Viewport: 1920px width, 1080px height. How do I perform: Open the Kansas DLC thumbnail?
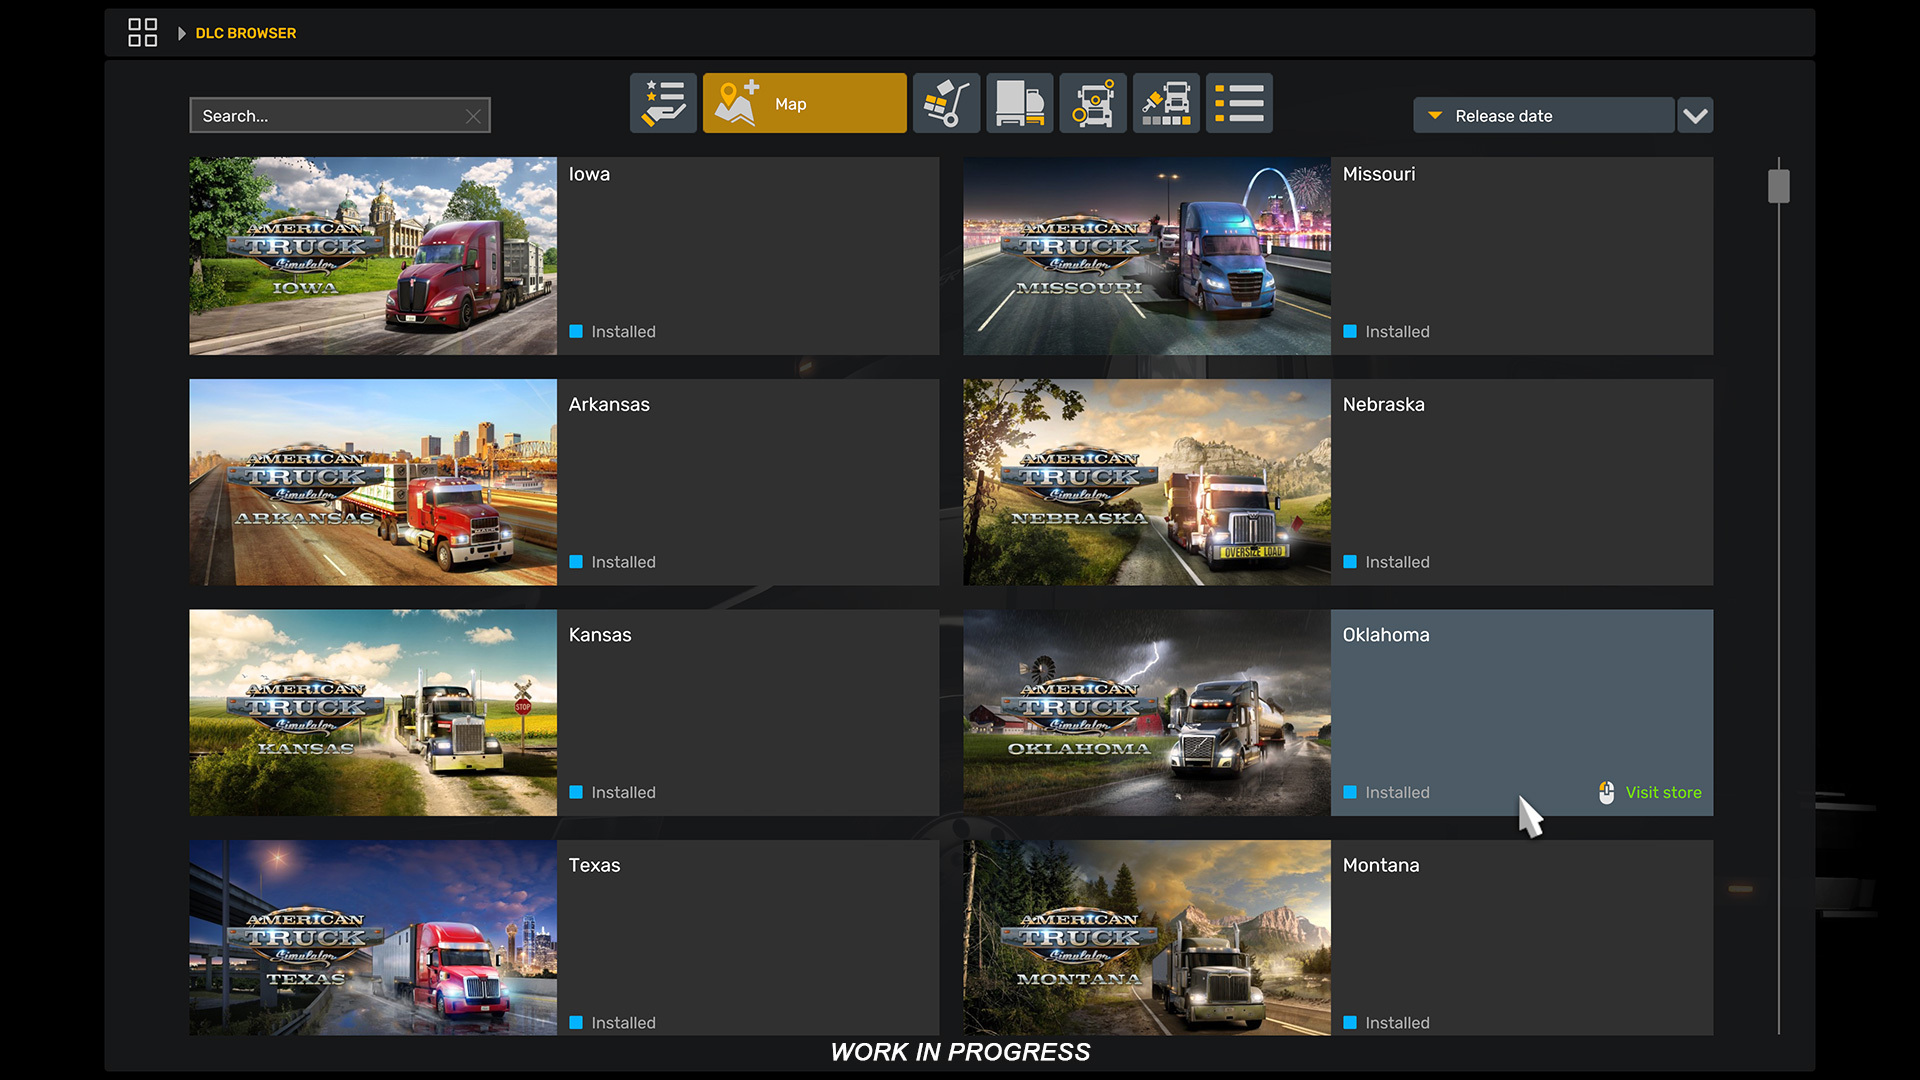tap(373, 713)
